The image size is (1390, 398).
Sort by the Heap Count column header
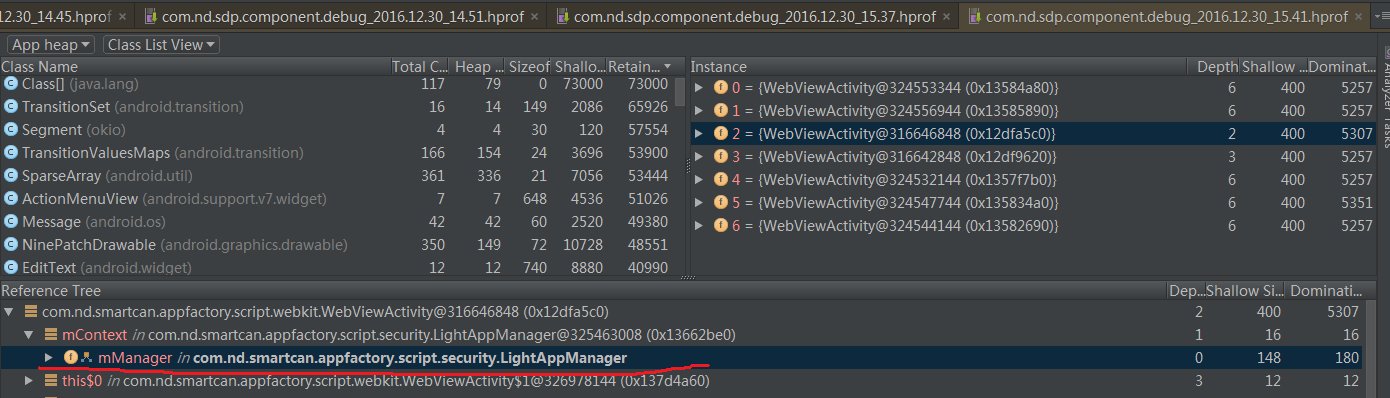click(478, 66)
